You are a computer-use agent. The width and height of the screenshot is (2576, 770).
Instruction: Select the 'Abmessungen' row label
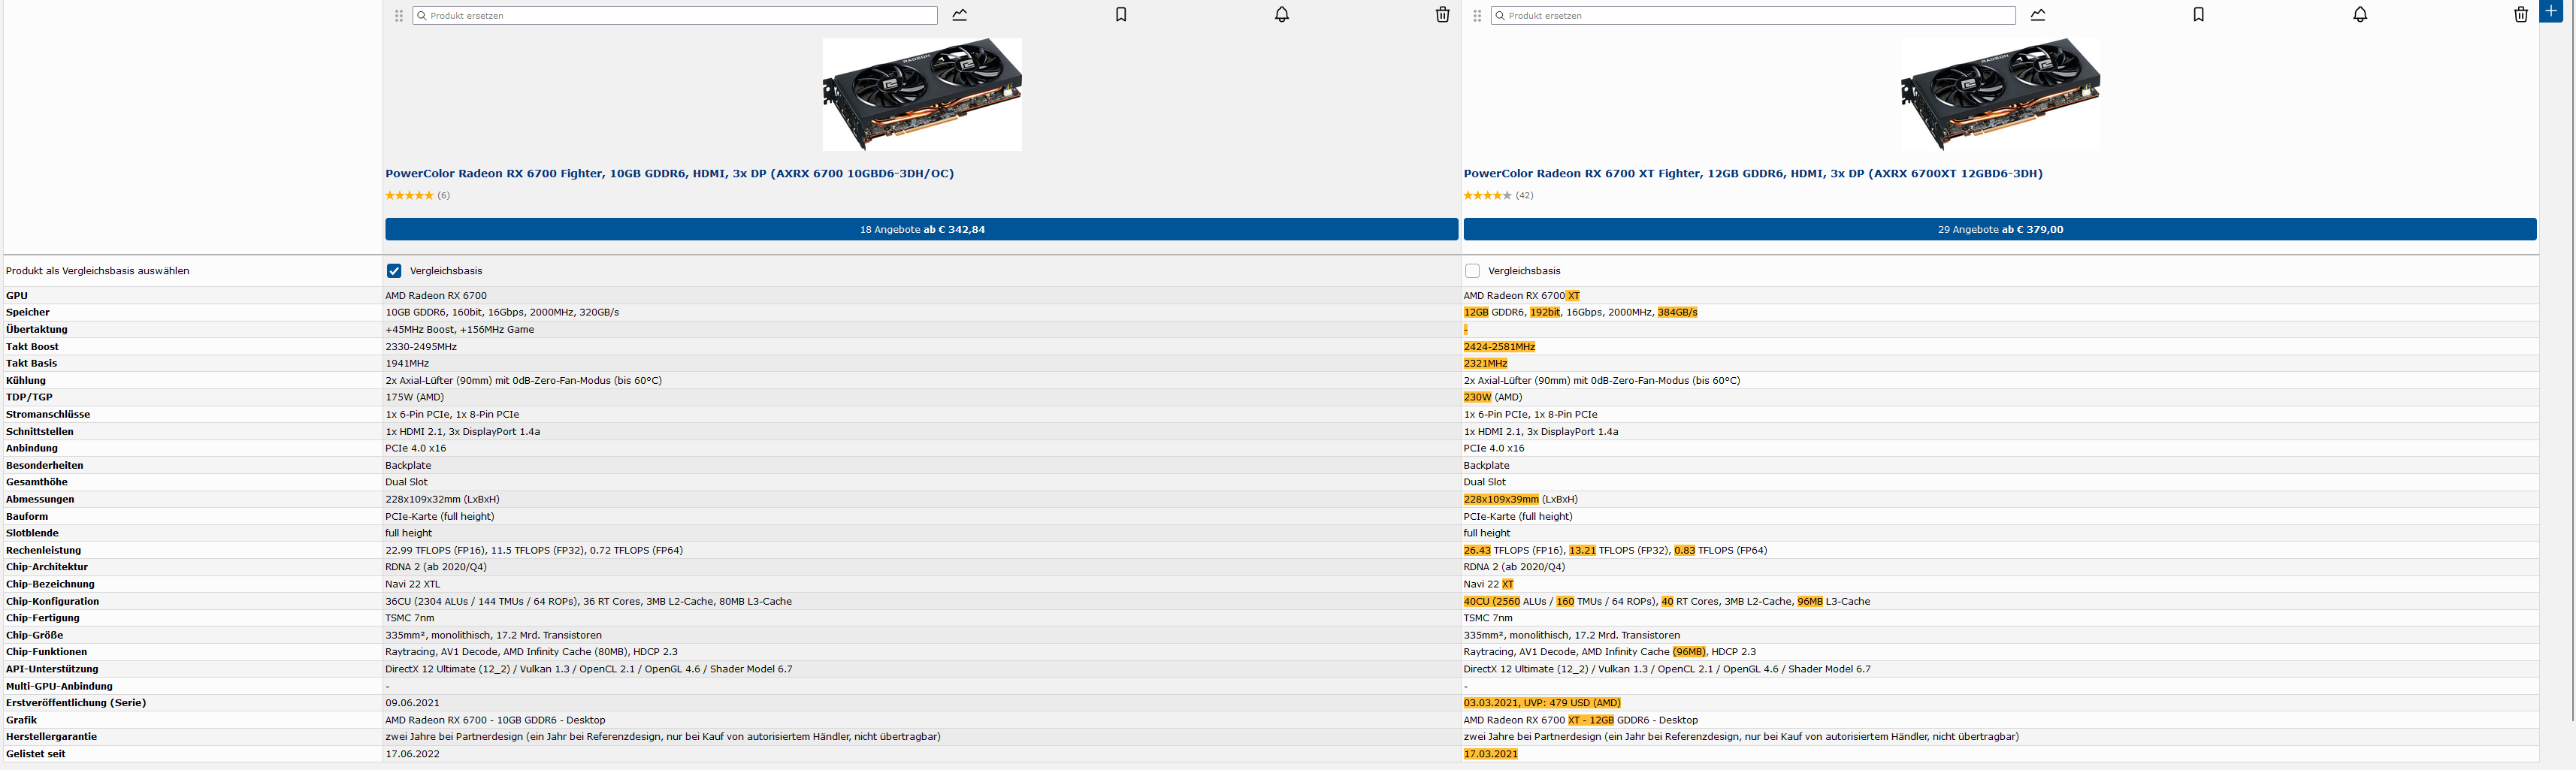click(x=40, y=500)
